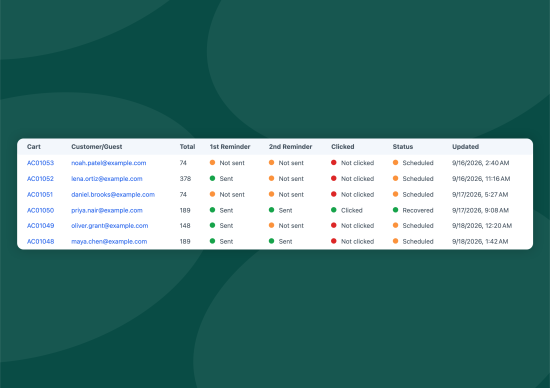Click noah.patel@example.com email link
The width and height of the screenshot is (550, 388).
109,163
